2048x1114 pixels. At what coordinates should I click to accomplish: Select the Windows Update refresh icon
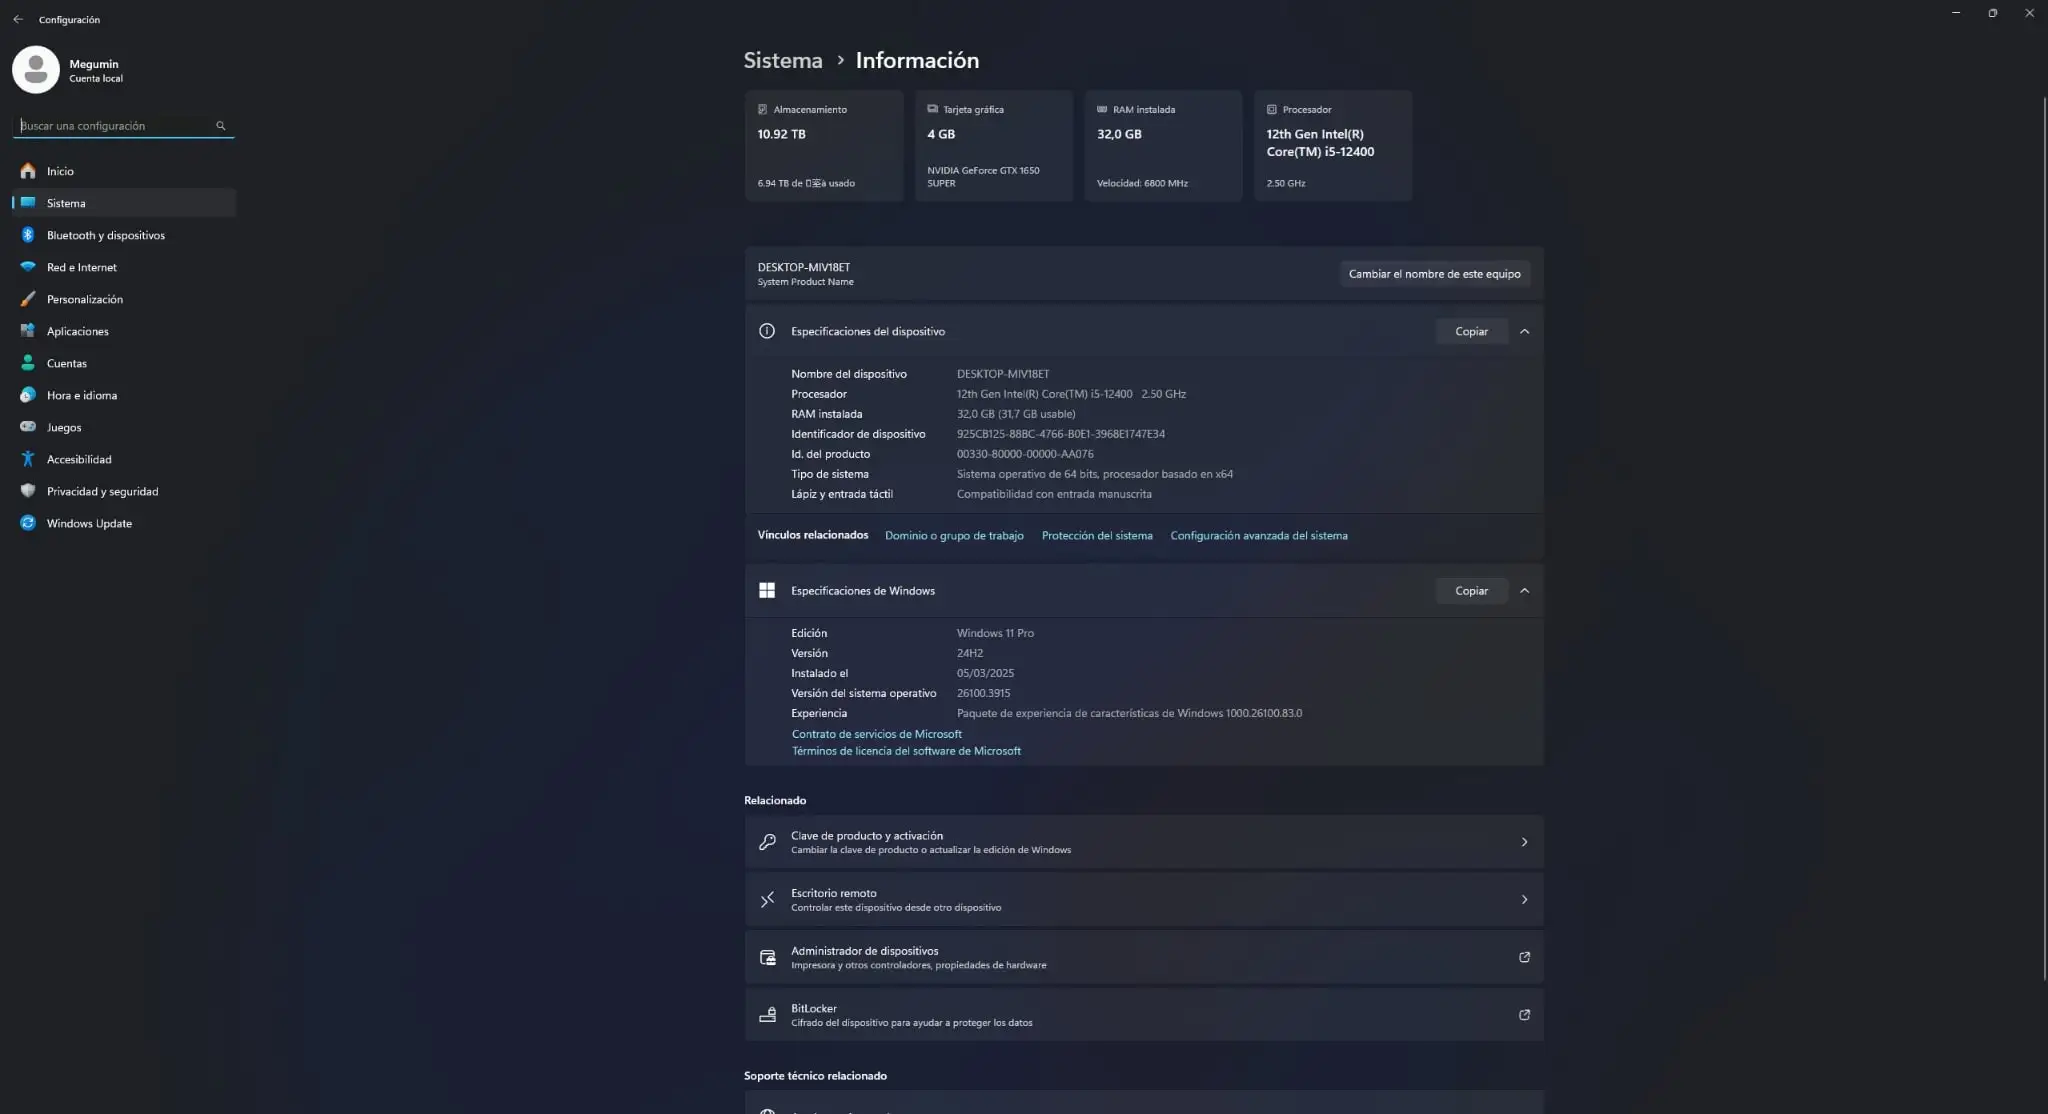click(28, 523)
